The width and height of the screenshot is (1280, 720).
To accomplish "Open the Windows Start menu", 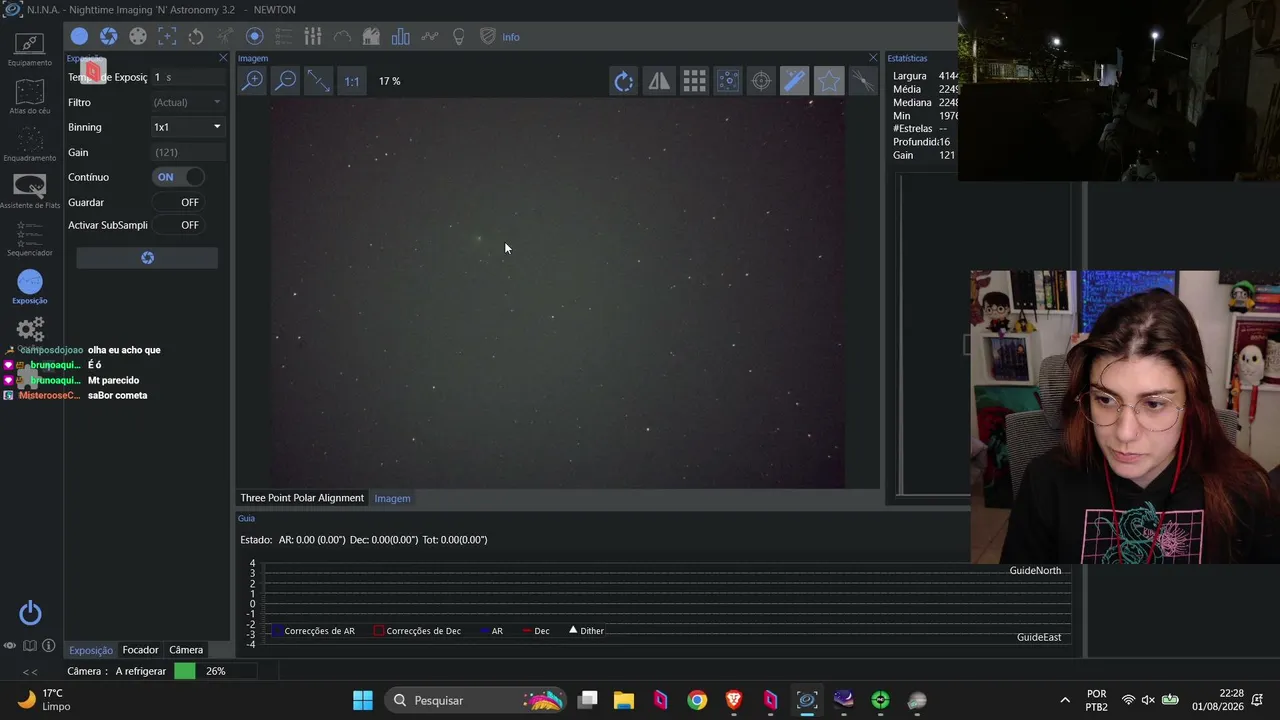I will pyautogui.click(x=363, y=700).
